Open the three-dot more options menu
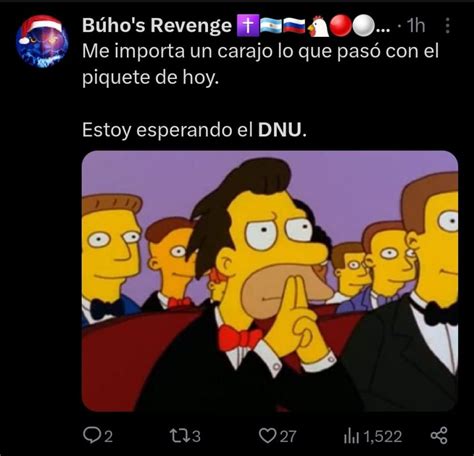 point(447,26)
